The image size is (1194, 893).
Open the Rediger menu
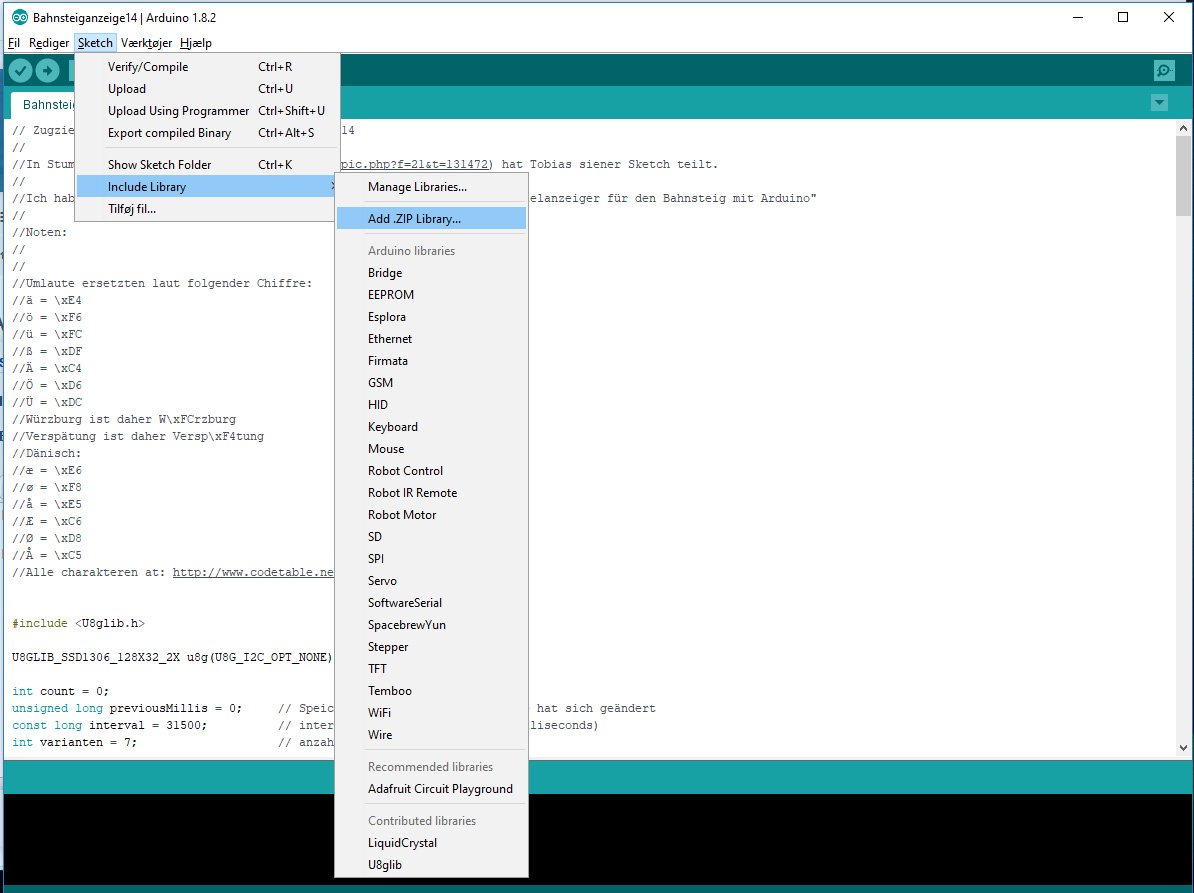(49, 43)
